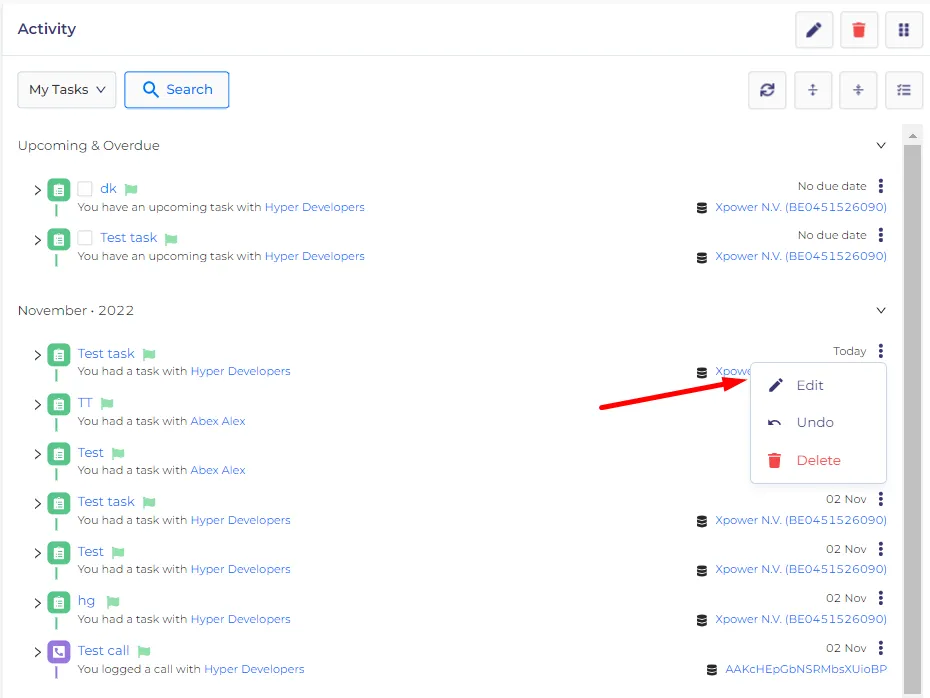Click the purple phone icon beside Test call
930x698 pixels.
59,652
